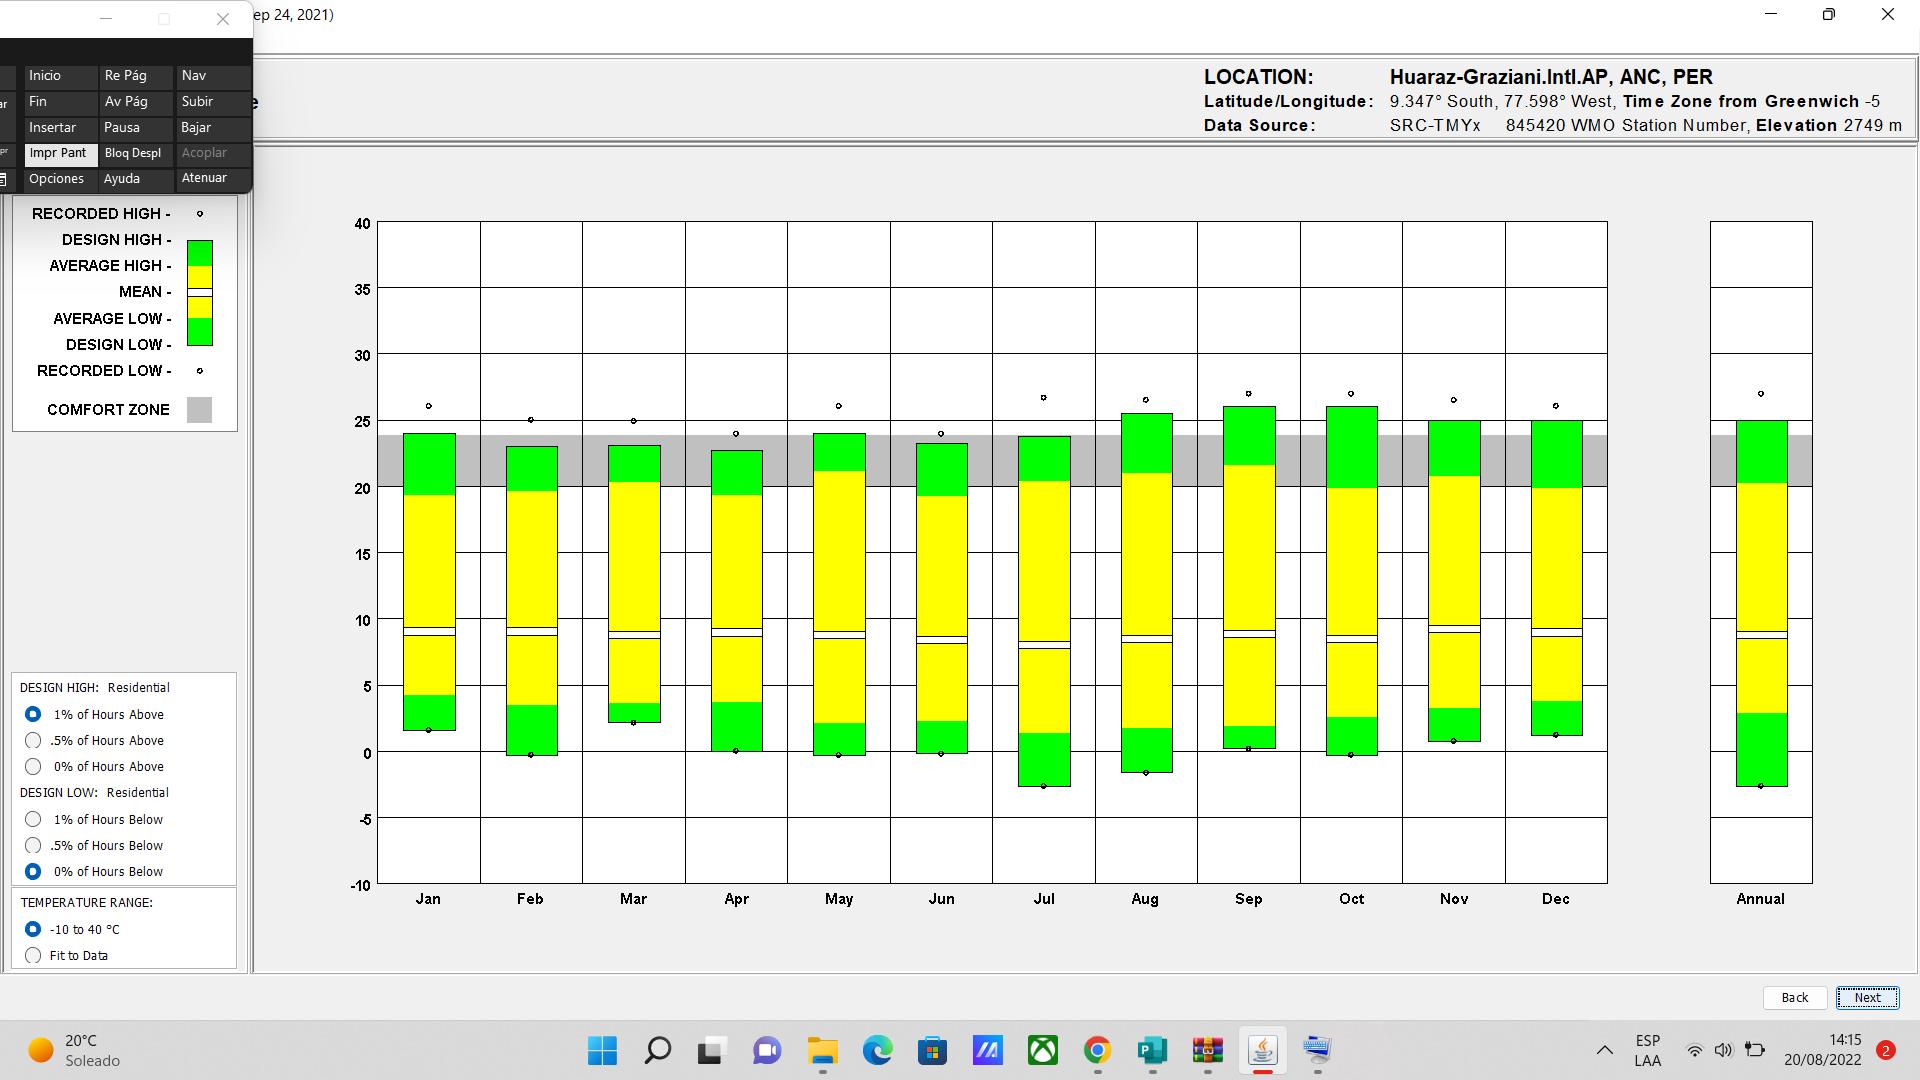The image size is (1920, 1080).
Task: Select .5% of Hours Above option
Action: click(x=33, y=741)
